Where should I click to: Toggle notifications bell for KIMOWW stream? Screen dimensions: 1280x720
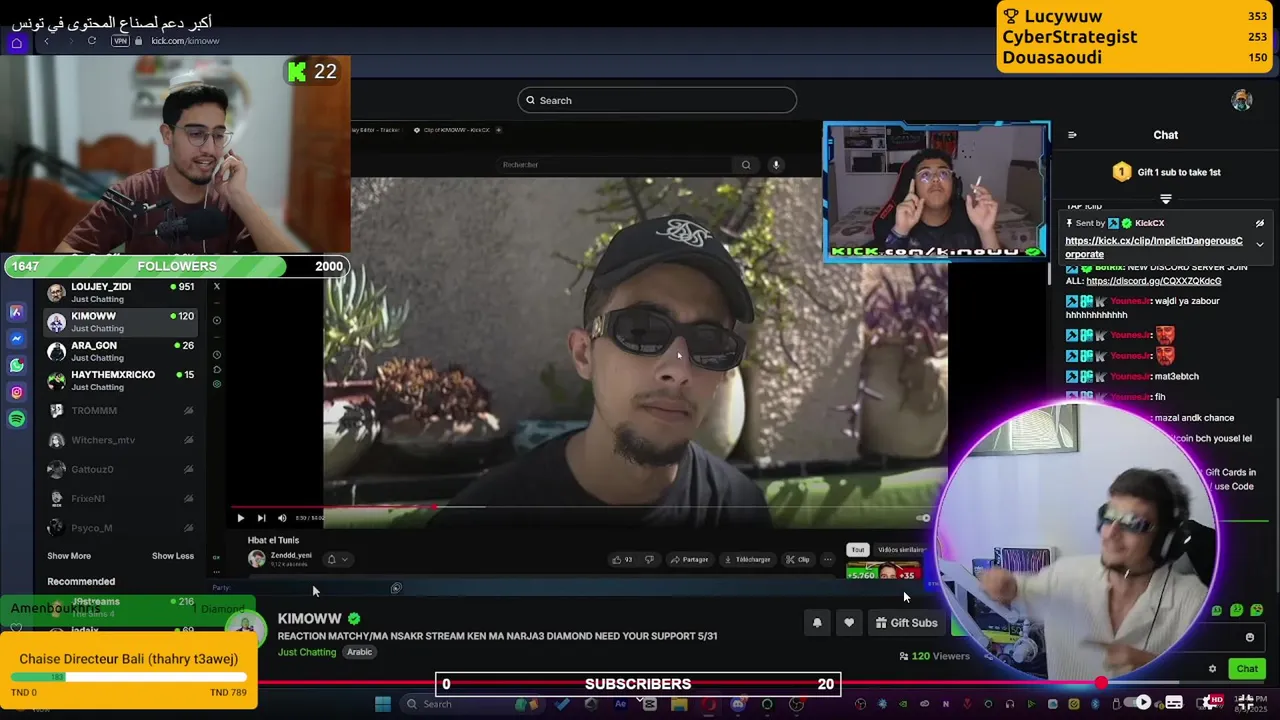(817, 623)
